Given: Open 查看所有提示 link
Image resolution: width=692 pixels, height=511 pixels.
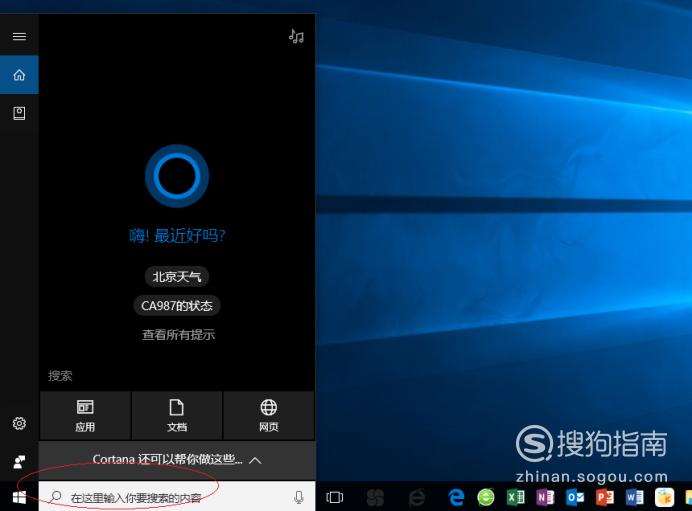Looking at the screenshot, I should coord(178,334).
